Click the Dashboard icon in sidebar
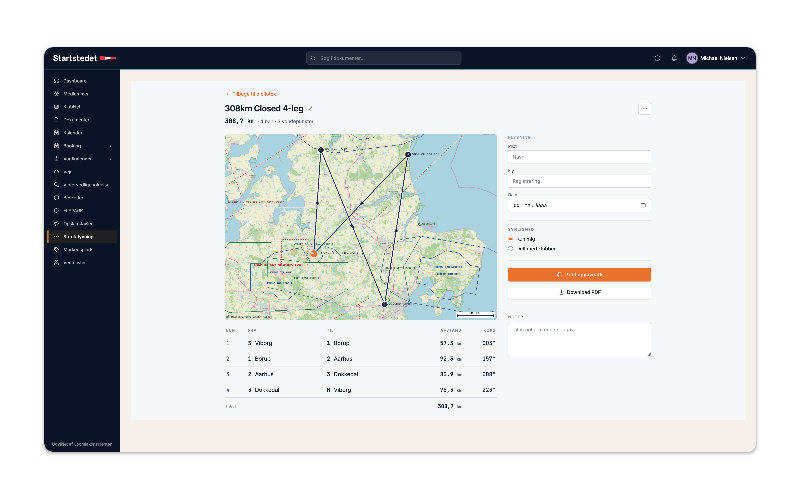 pyautogui.click(x=57, y=81)
